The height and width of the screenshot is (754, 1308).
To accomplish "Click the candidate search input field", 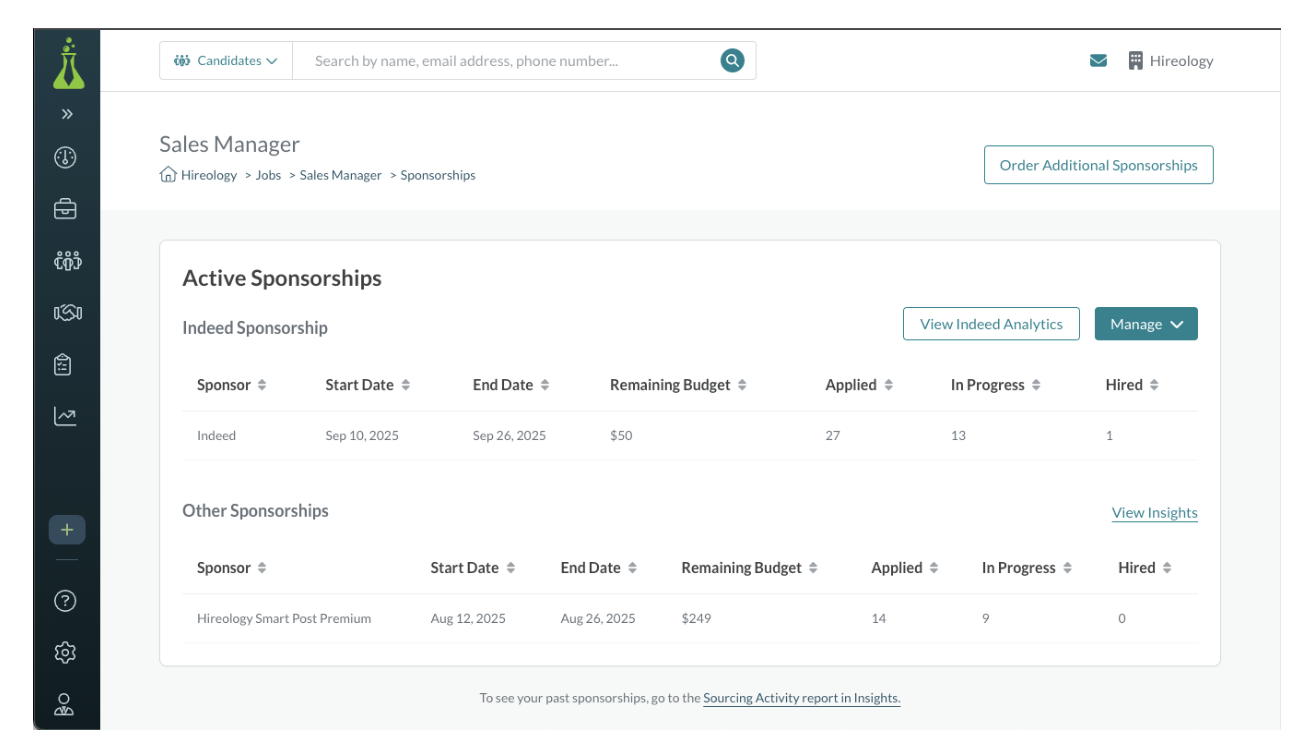I will click(x=508, y=61).
